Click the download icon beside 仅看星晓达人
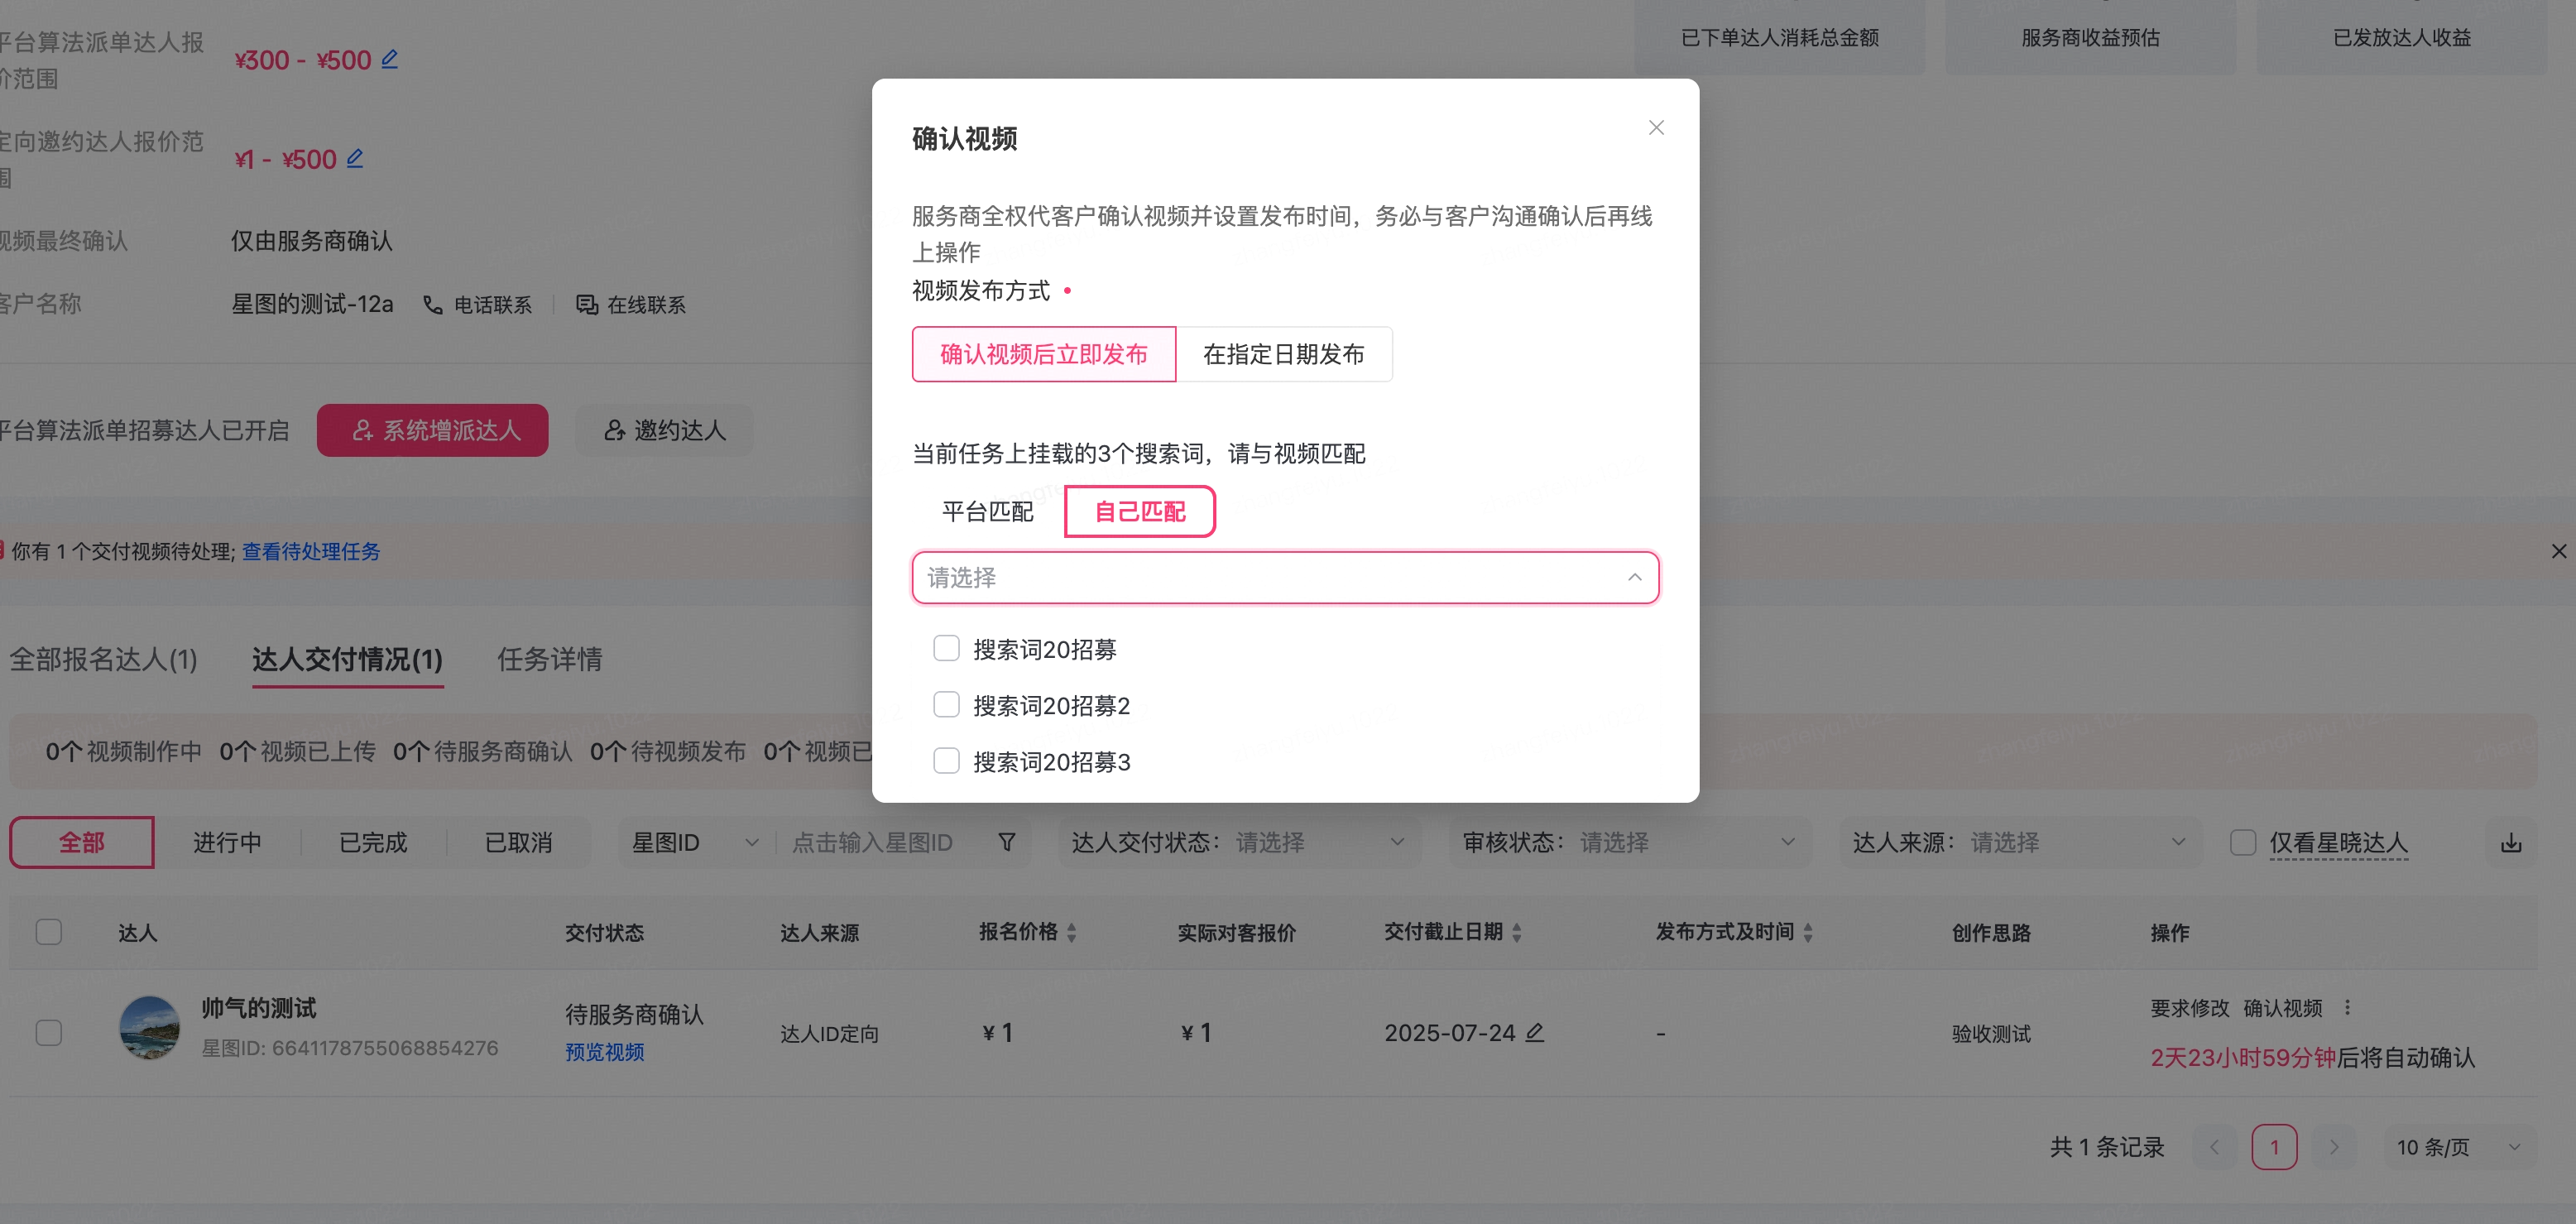This screenshot has height=1224, width=2576. (2510, 843)
